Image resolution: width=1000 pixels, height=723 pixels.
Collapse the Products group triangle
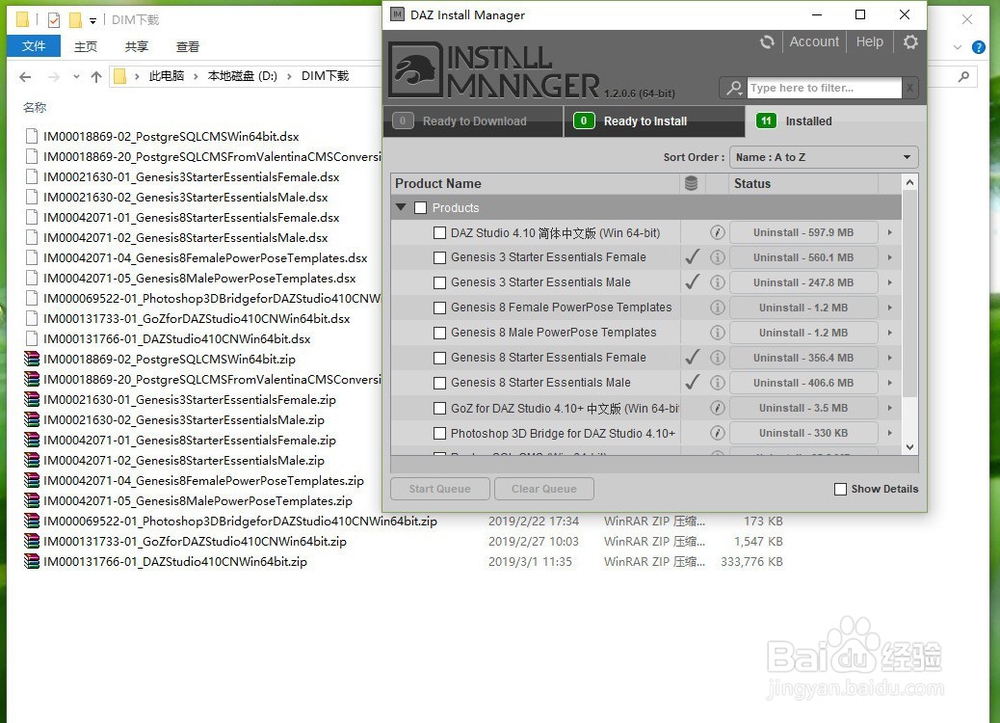pyautogui.click(x=401, y=207)
